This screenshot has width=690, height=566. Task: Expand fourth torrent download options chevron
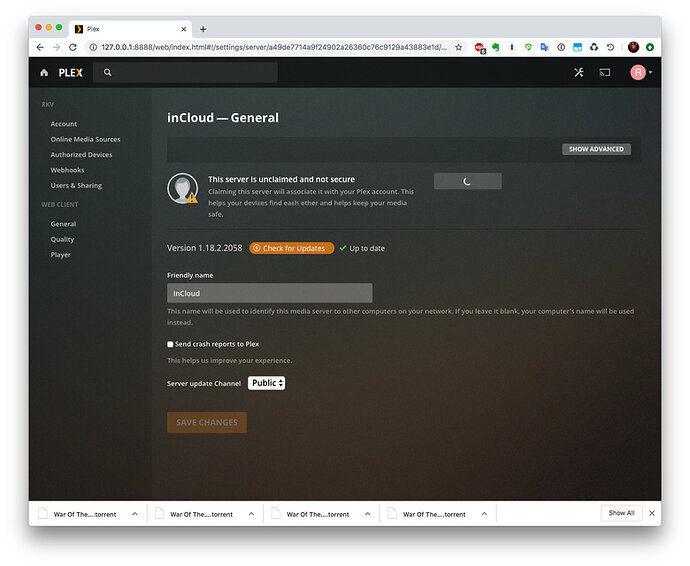tap(484, 514)
